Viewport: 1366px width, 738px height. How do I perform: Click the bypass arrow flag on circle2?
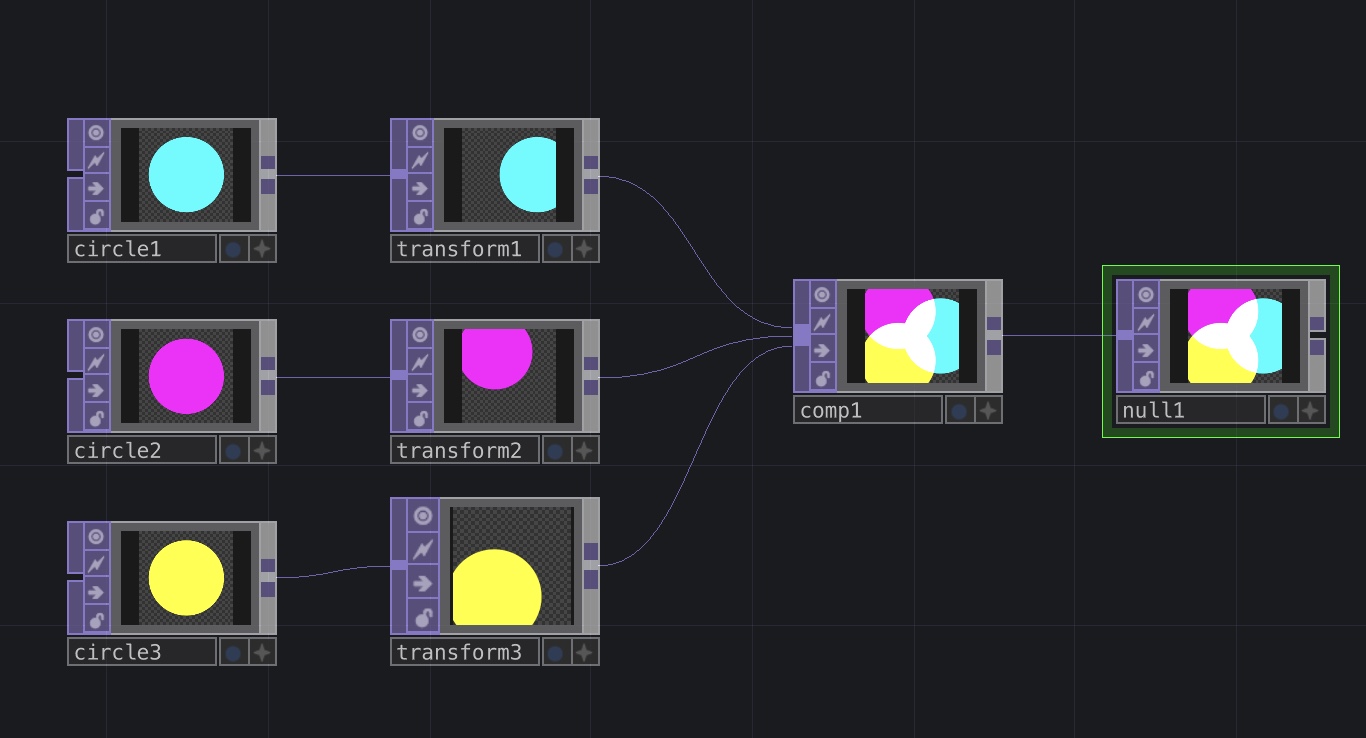pyautogui.click(x=97, y=390)
